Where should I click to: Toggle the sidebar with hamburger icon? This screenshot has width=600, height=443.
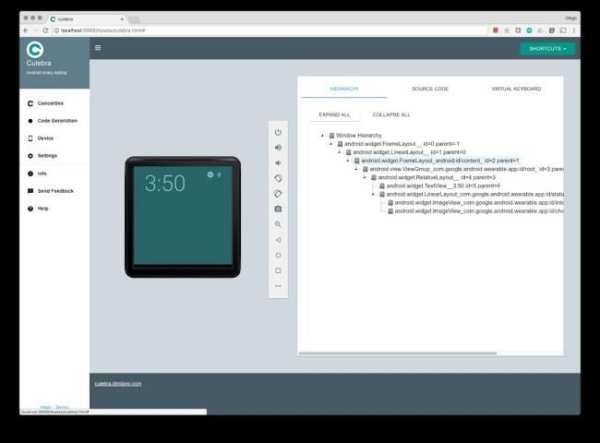coord(98,48)
